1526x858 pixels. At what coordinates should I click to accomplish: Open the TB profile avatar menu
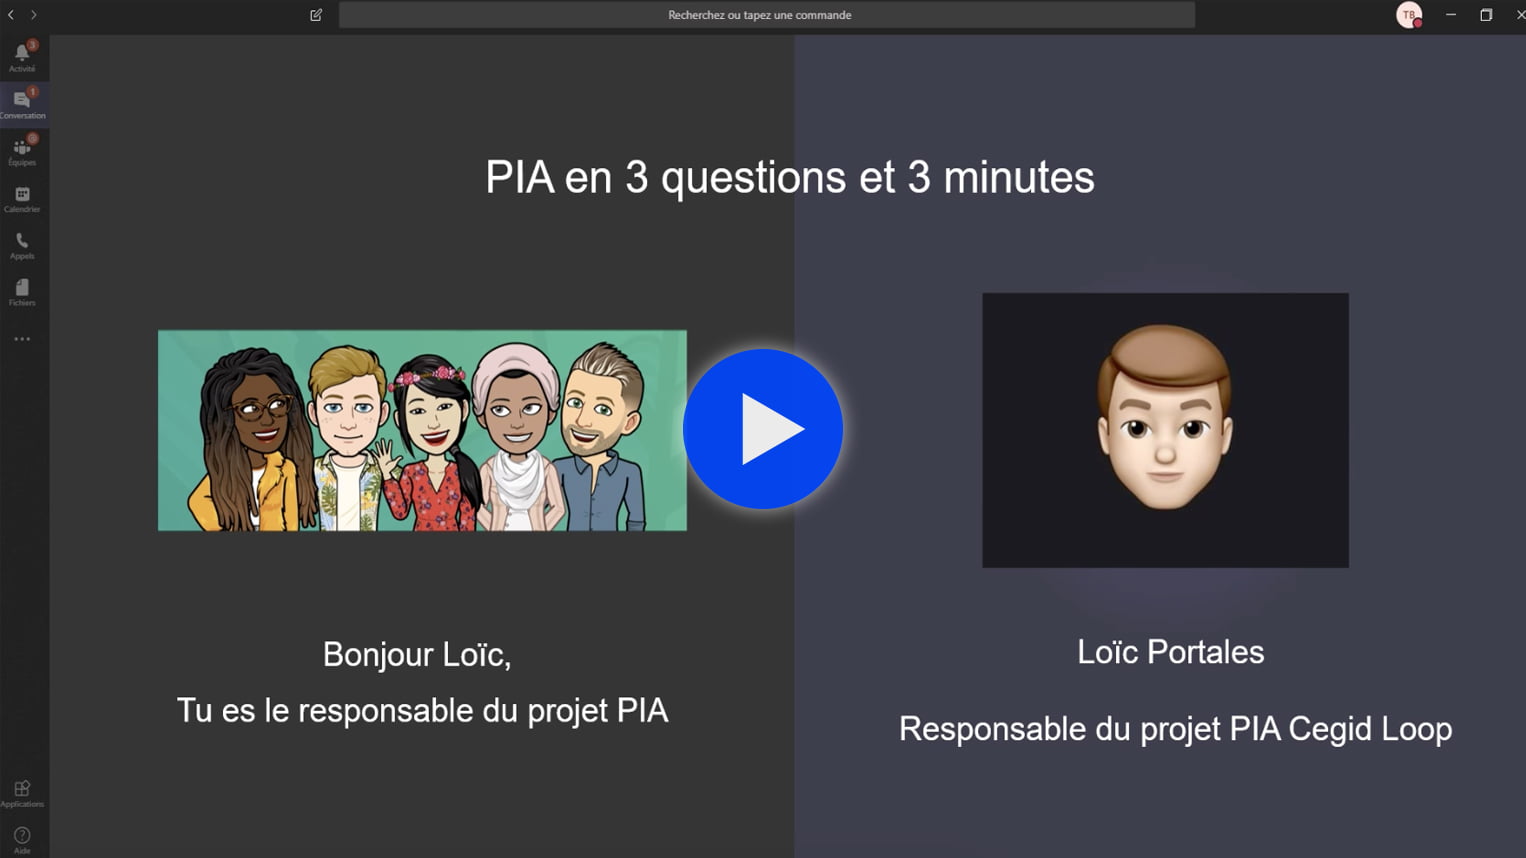point(1409,15)
